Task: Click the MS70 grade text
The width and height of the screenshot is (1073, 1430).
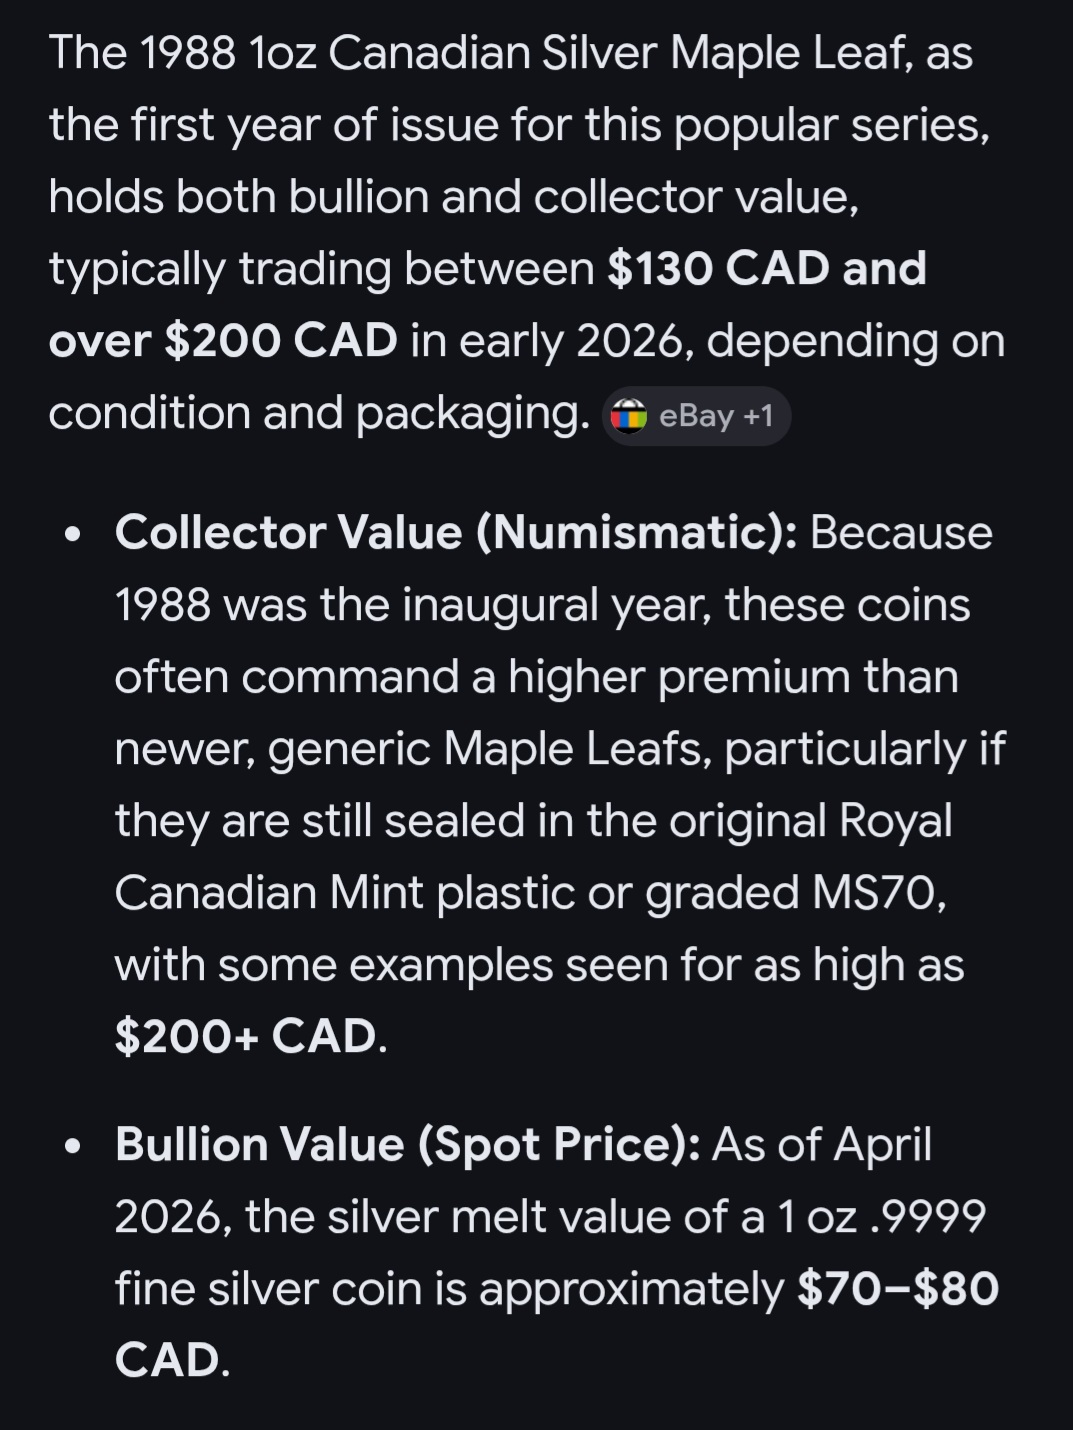Action: click(877, 893)
